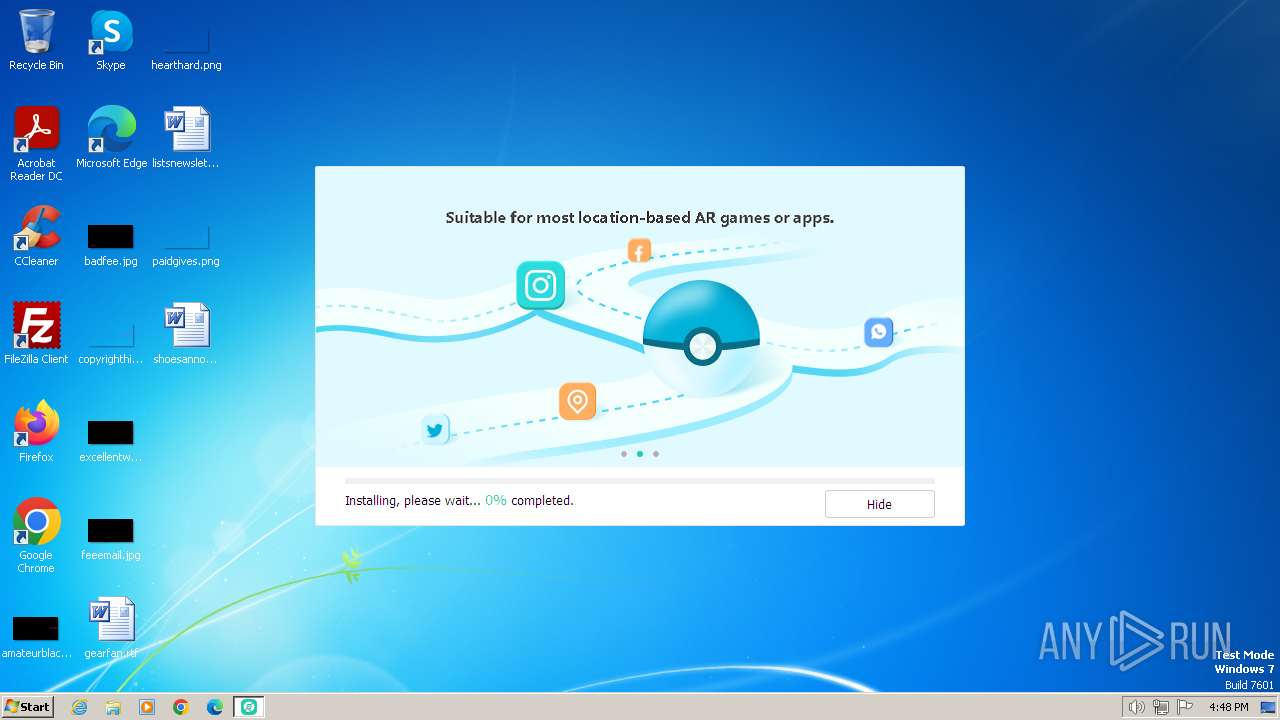Click the 'Suitable for most location-based AR games' heading
This screenshot has width=1280, height=720.
(x=640, y=217)
